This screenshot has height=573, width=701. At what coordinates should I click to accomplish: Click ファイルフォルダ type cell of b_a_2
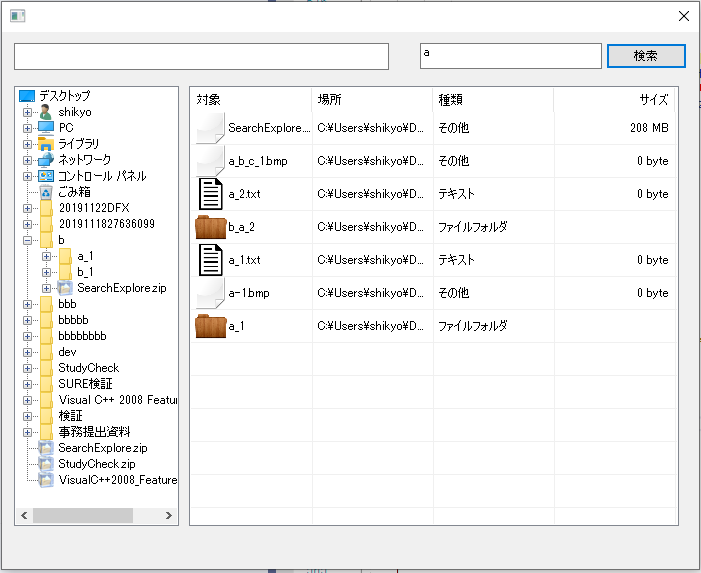473,227
